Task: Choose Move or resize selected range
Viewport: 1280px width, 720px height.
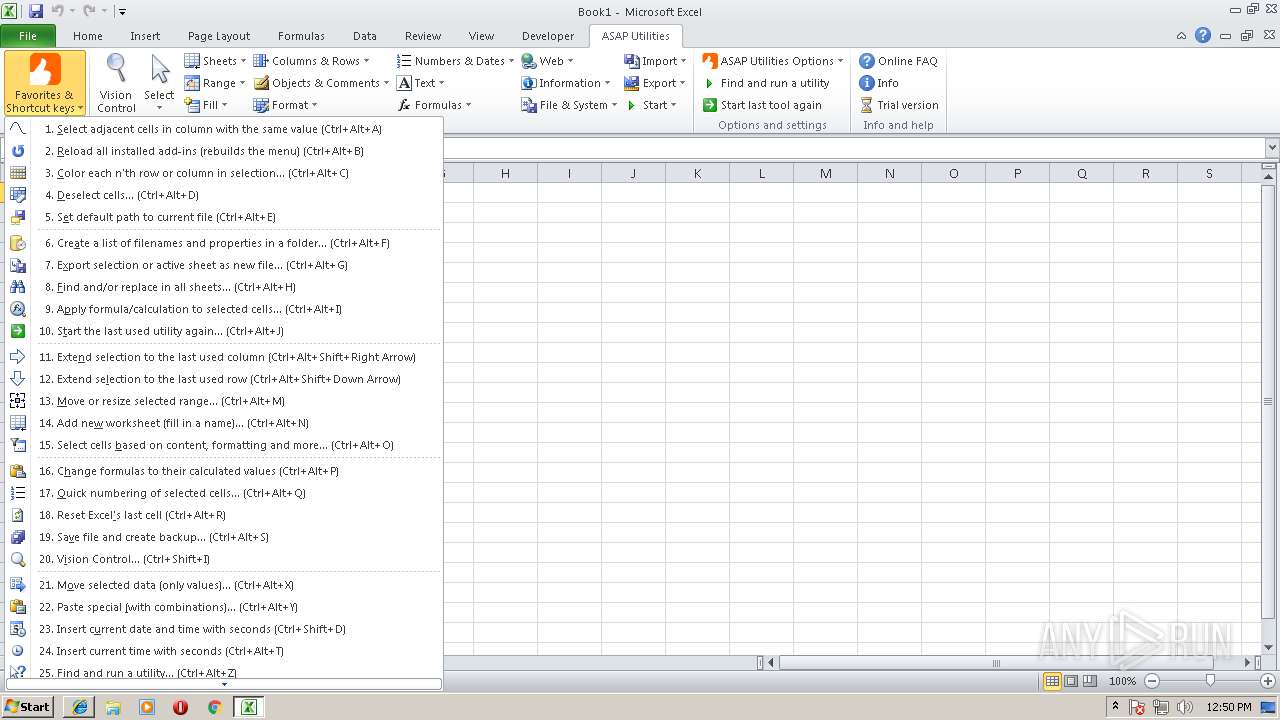Action: click(x=223, y=401)
